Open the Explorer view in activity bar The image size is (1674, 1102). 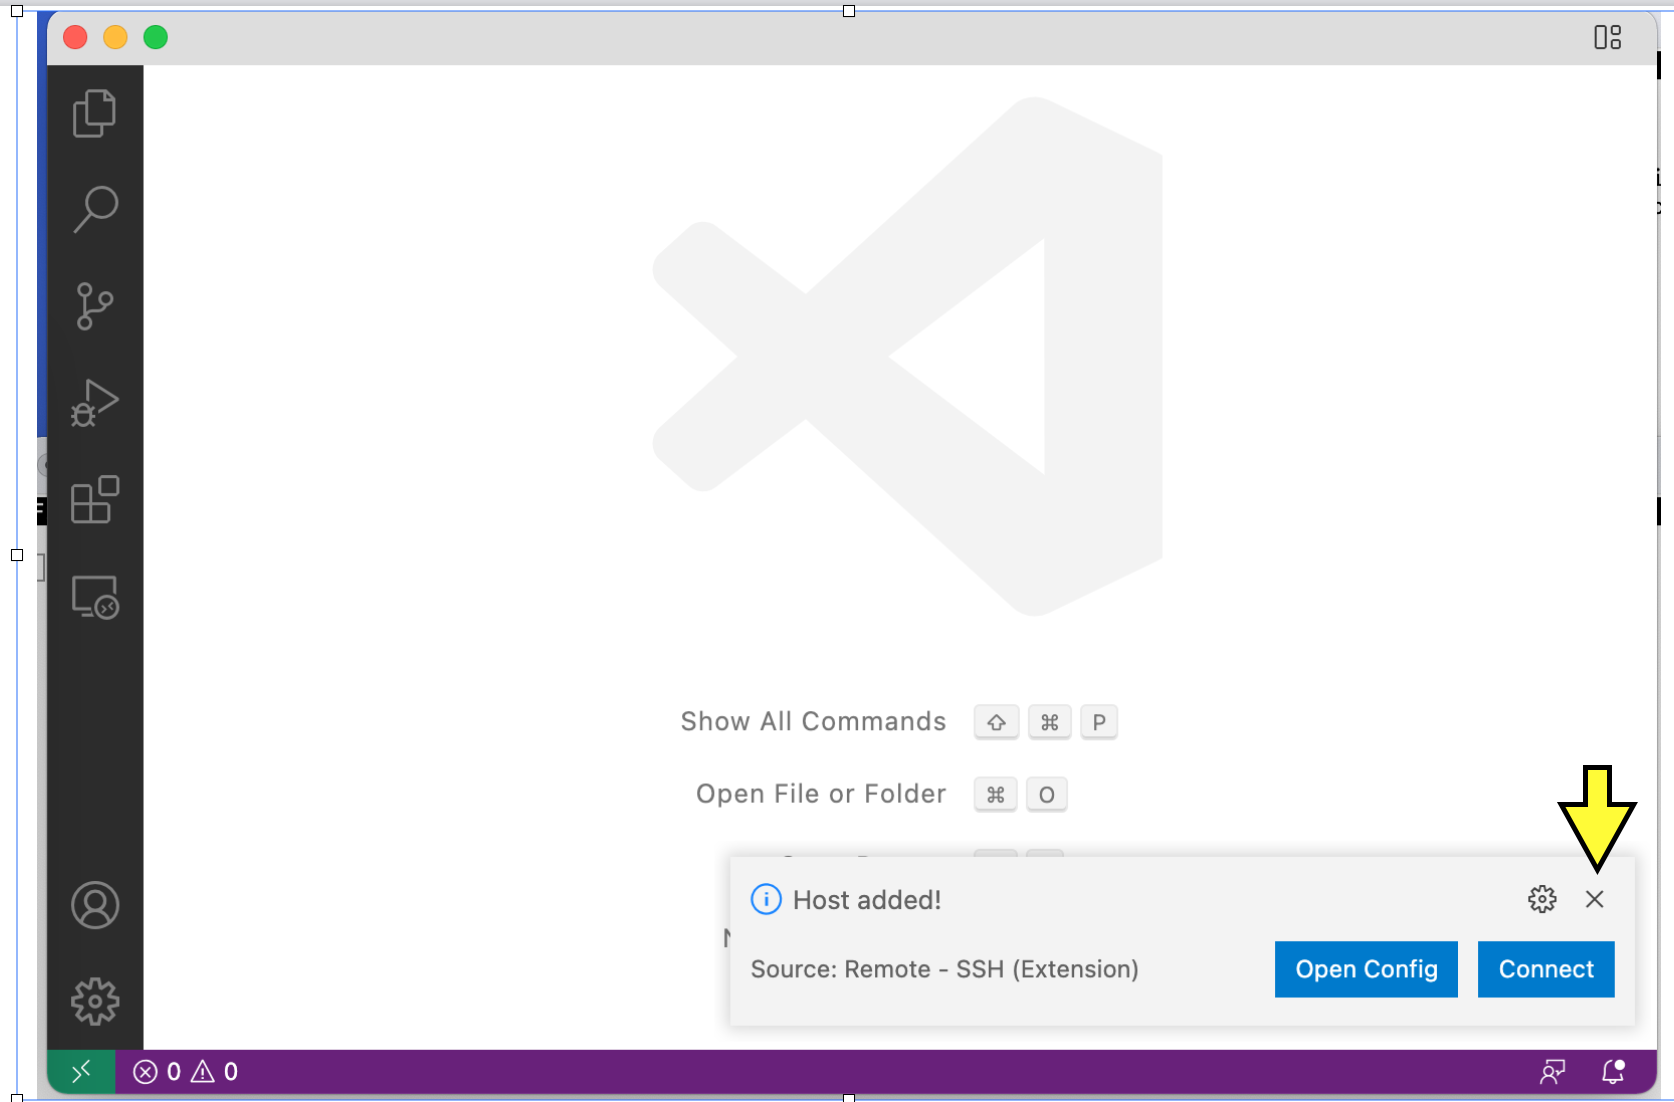coord(95,113)
